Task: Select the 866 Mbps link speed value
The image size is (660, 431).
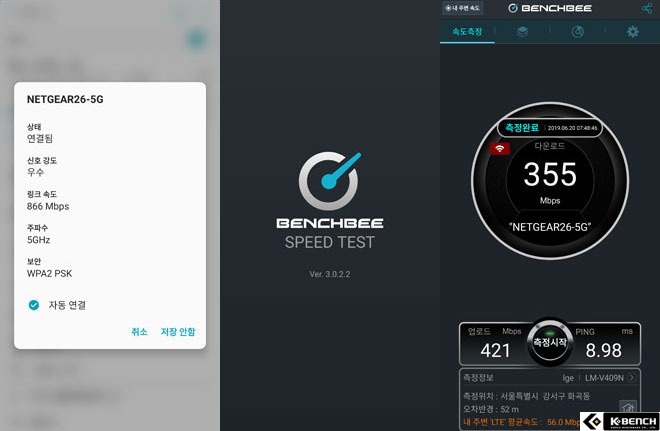Action: point(48,206)
